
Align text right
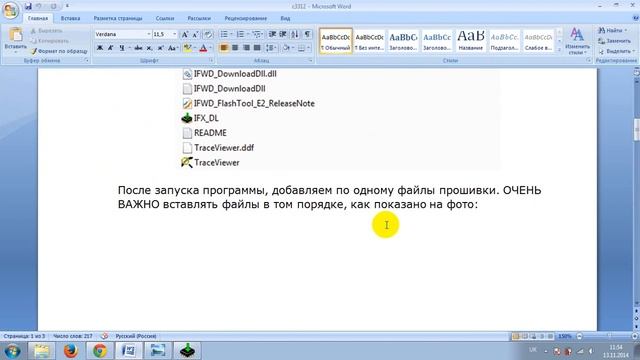pyautogui.click(x=246, y=48)
